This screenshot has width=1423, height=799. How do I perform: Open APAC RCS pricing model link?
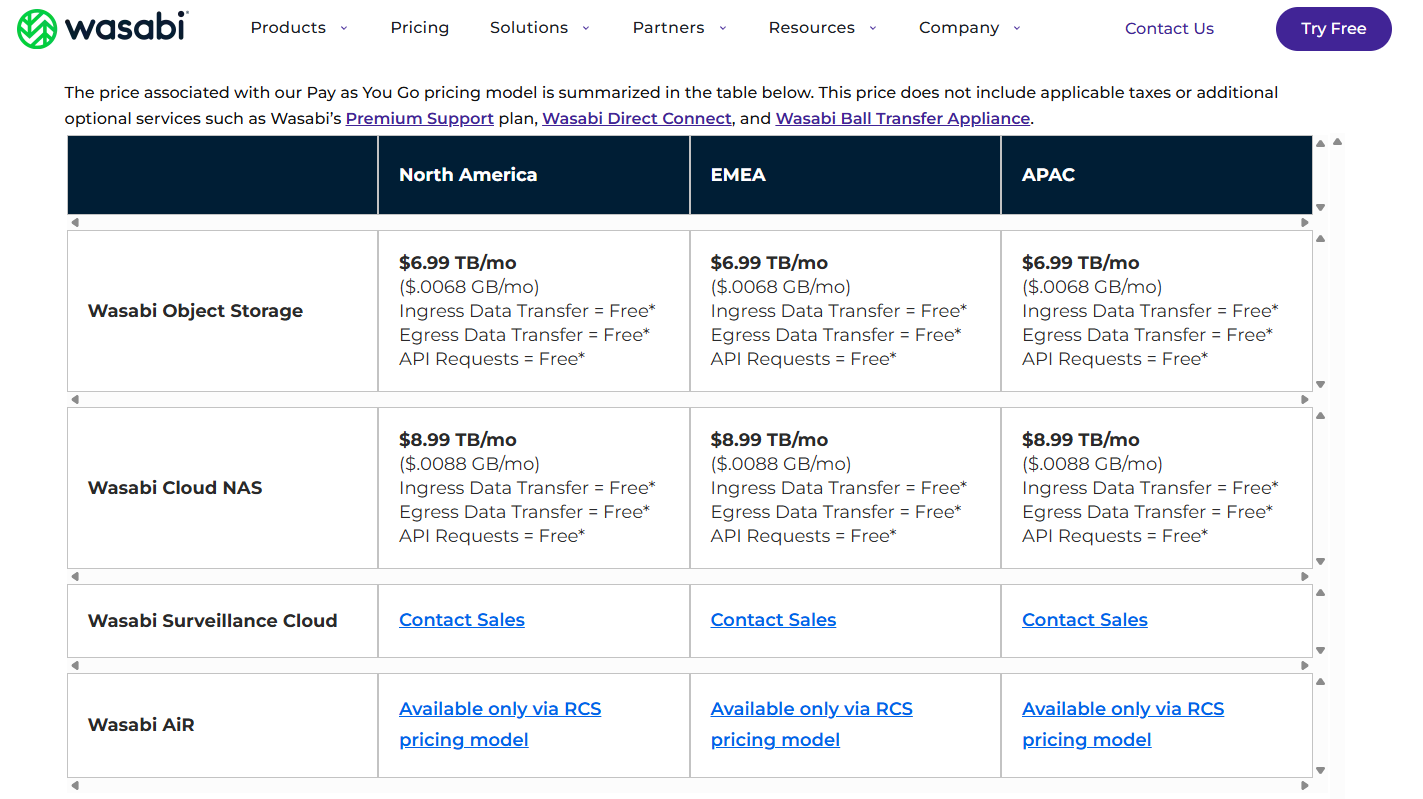click(x=1123, y=724)
